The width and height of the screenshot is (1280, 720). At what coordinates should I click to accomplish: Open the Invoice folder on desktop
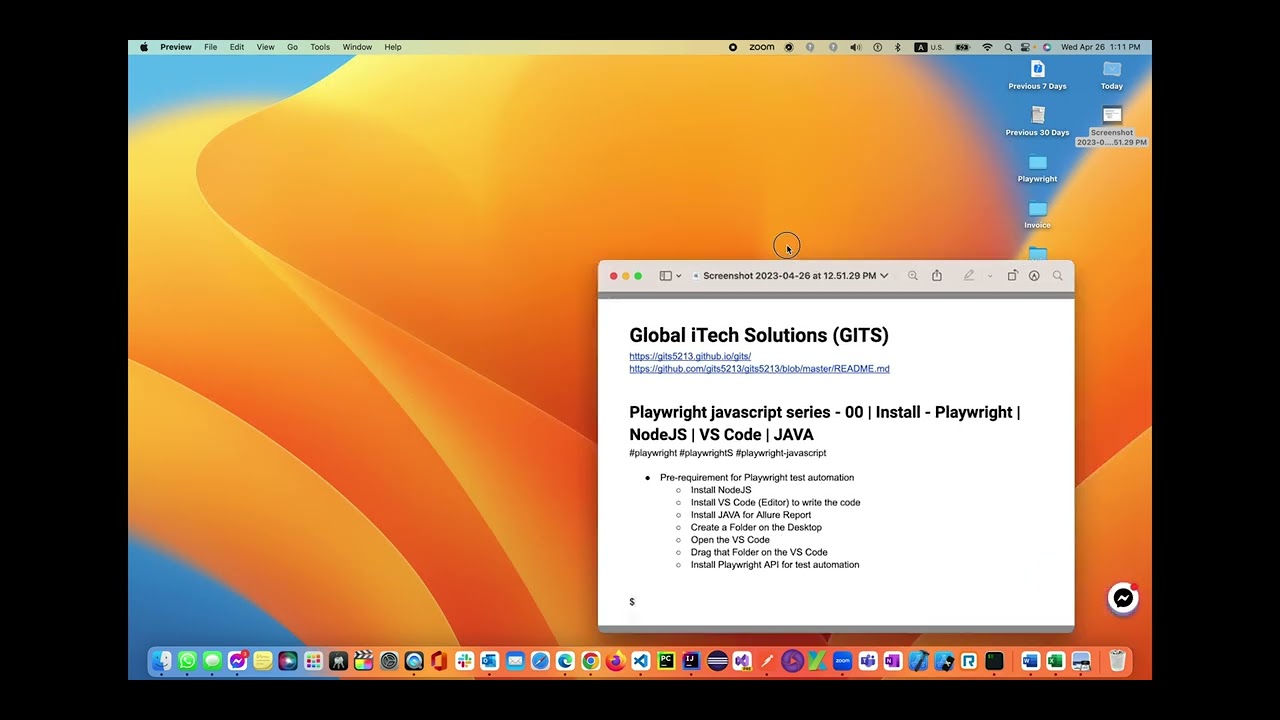click(1037, 214)
